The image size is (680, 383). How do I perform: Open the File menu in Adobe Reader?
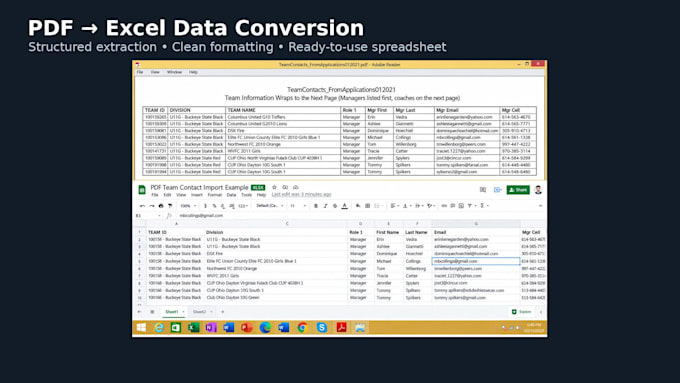(x=140, y=72)
